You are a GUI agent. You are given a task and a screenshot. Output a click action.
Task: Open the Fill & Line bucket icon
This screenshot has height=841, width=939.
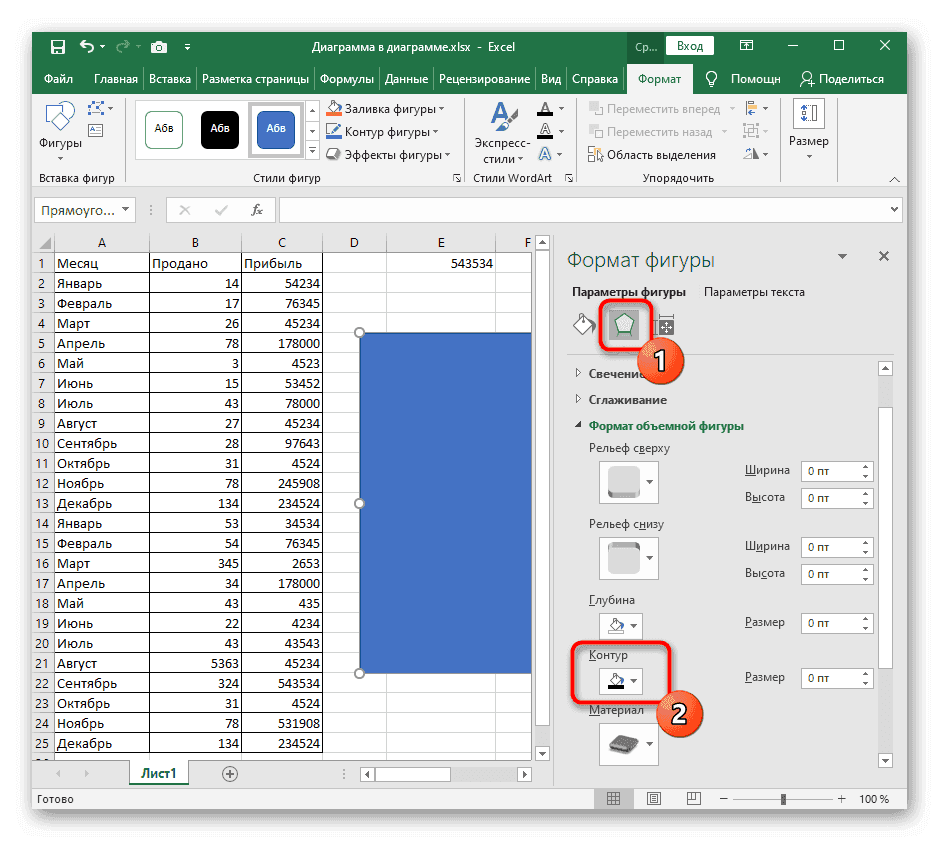pos(583,324)
